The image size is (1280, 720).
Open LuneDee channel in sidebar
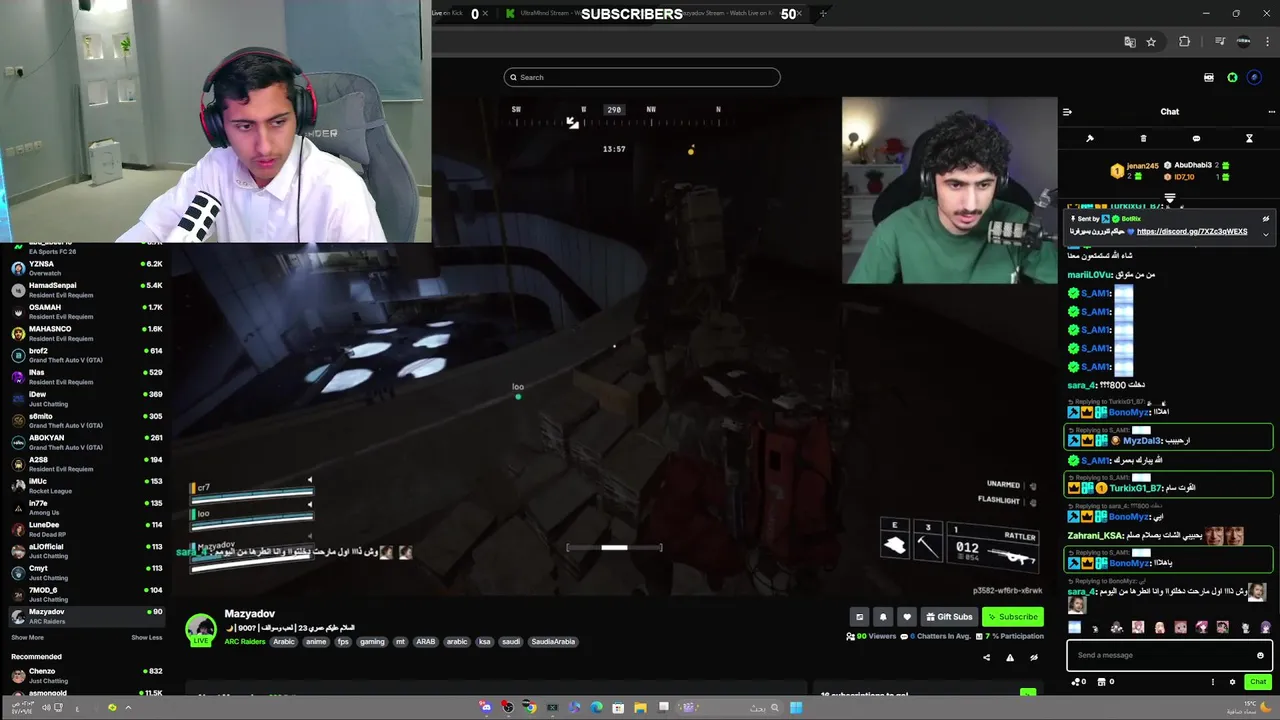pyautogui.click(x=85, y=529)
